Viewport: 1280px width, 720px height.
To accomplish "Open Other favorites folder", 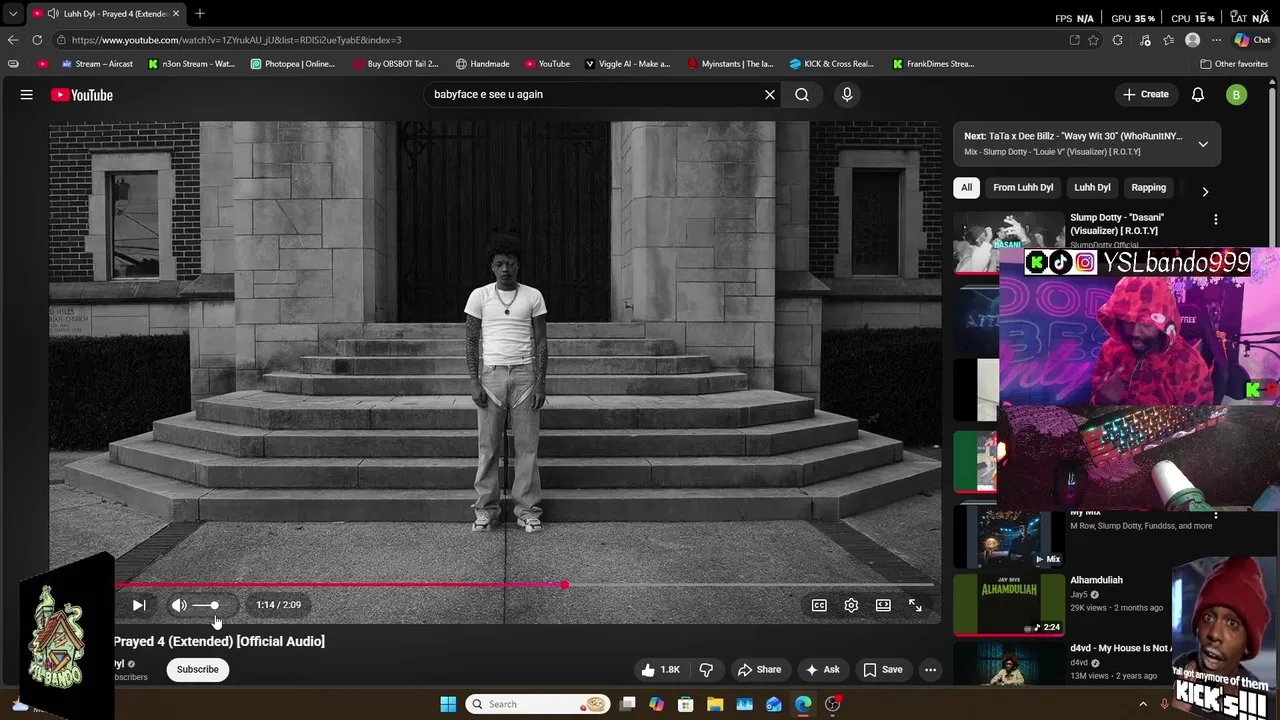I will point(1234,64).
